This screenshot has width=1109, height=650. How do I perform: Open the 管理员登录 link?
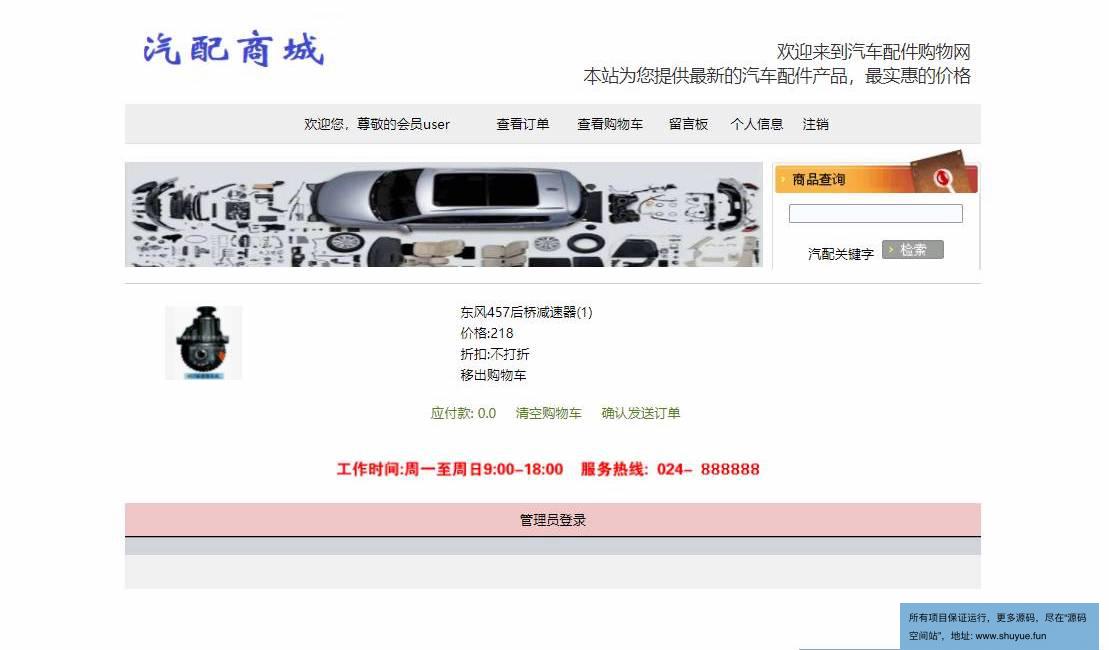pos(553,520)
